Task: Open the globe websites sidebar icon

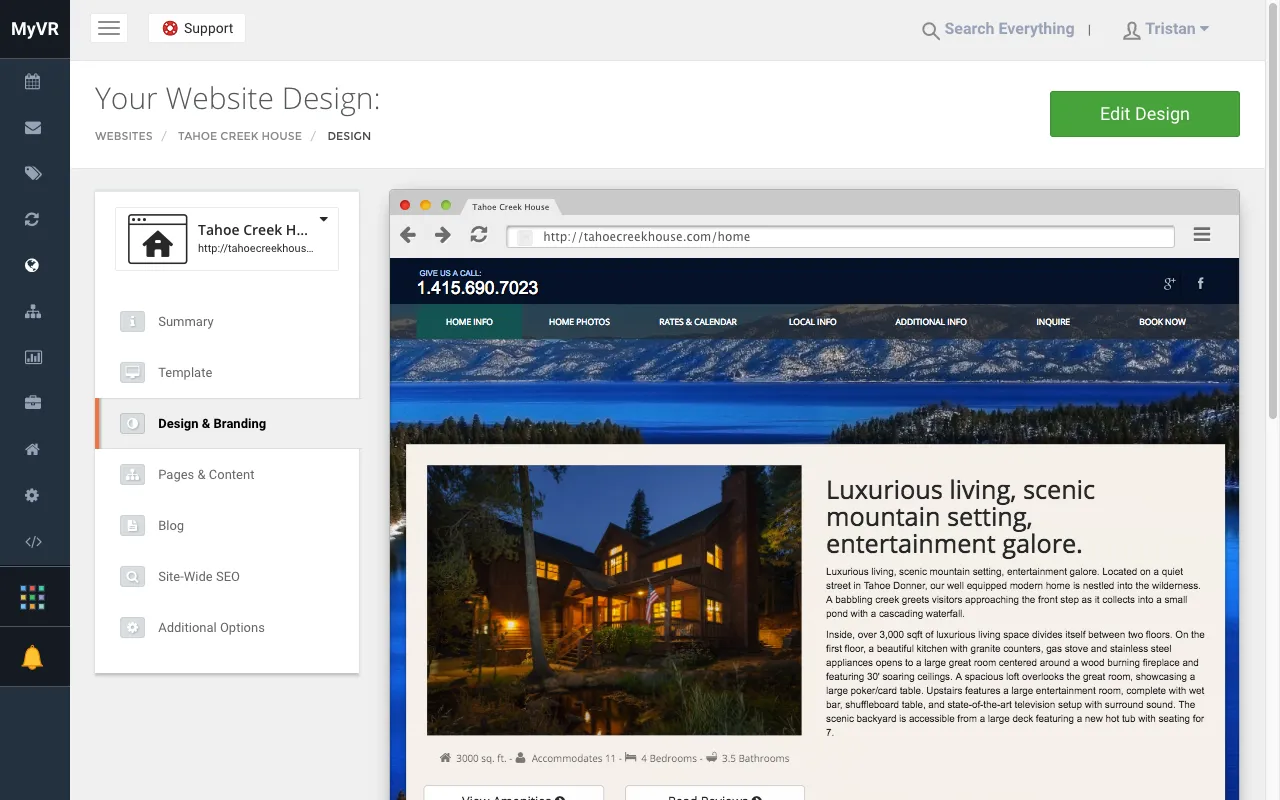Action: [33, 266]
